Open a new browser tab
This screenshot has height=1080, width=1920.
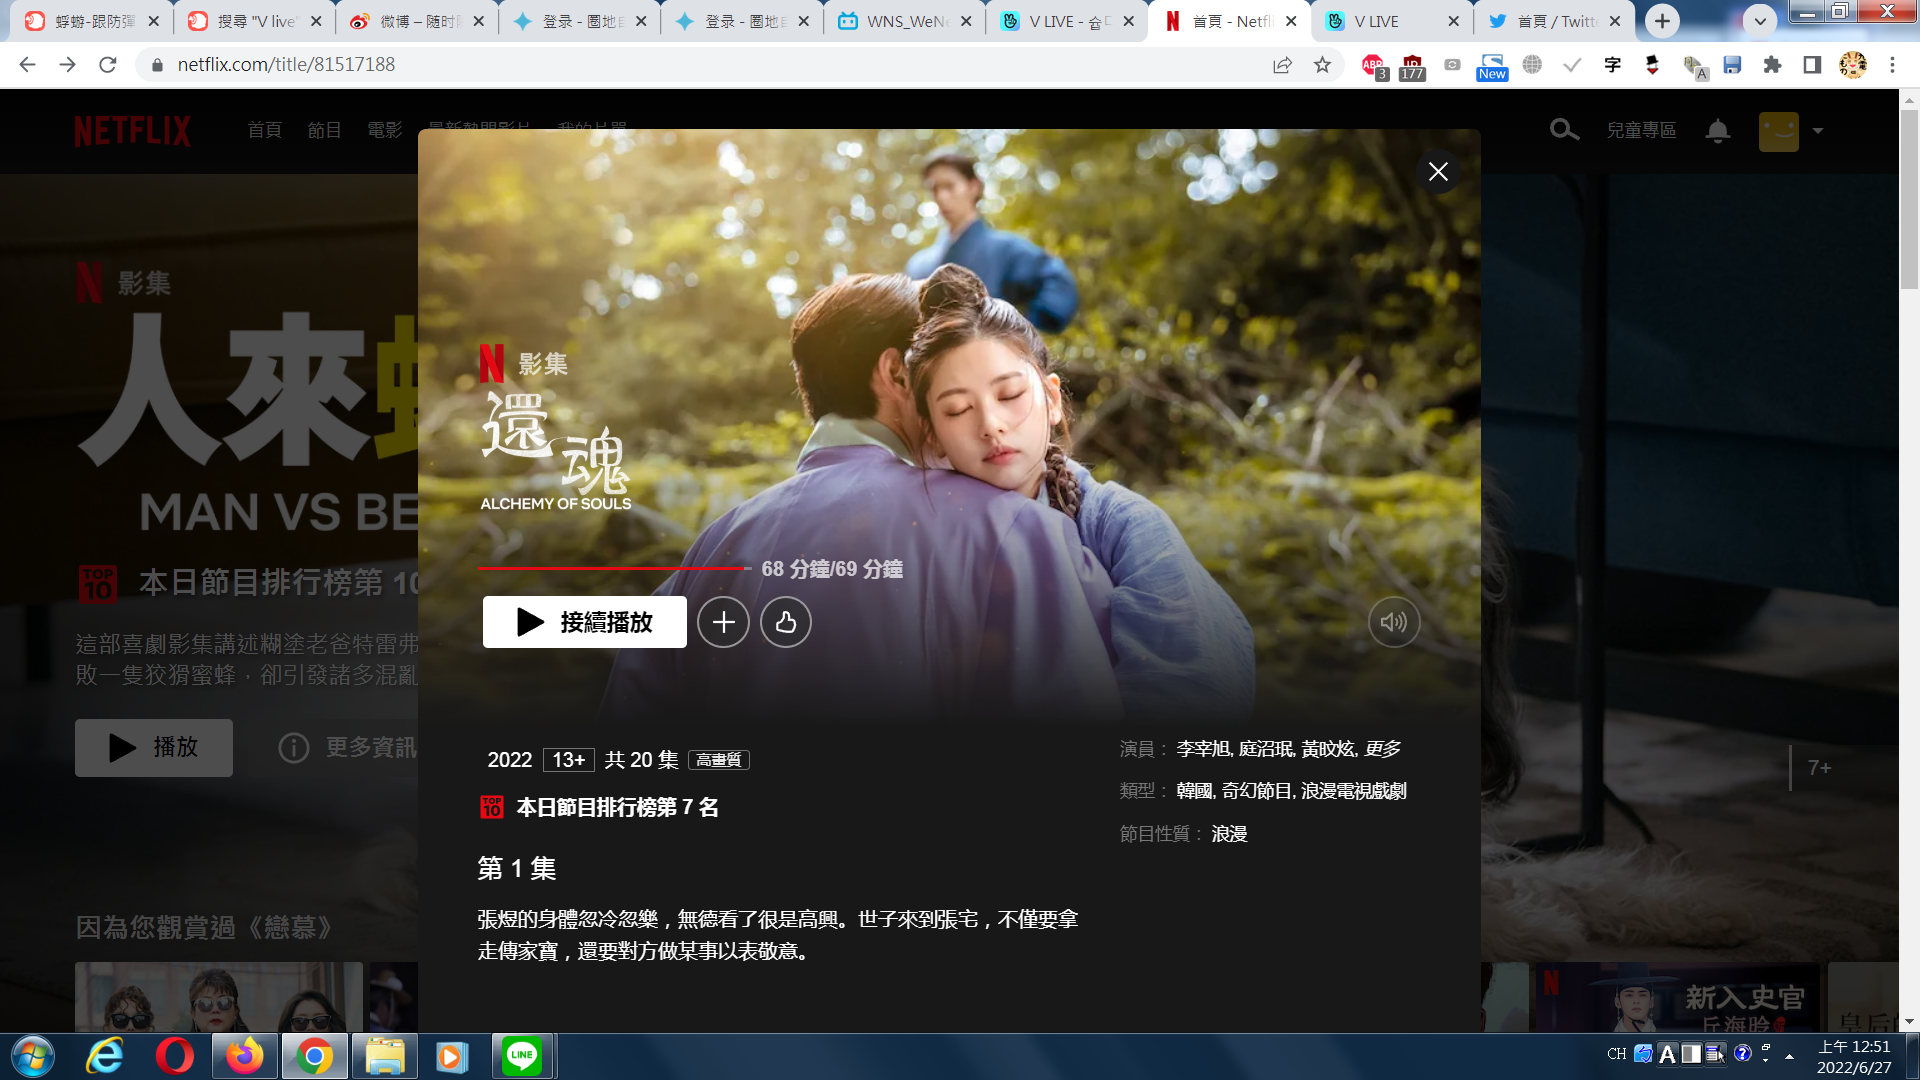[x=1662, y=20]
